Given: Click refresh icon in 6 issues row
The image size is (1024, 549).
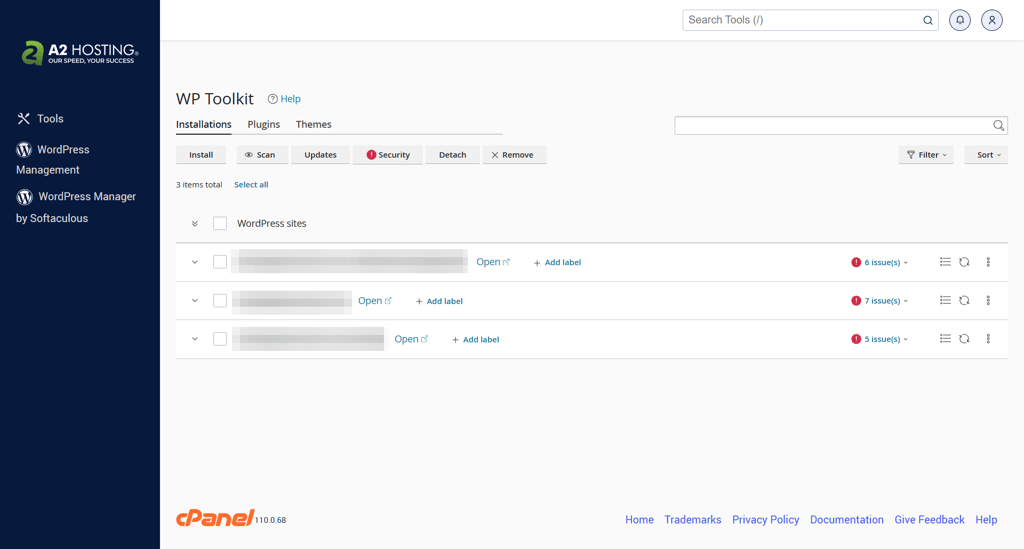Looking at the screenshot, I should point(964,262).
